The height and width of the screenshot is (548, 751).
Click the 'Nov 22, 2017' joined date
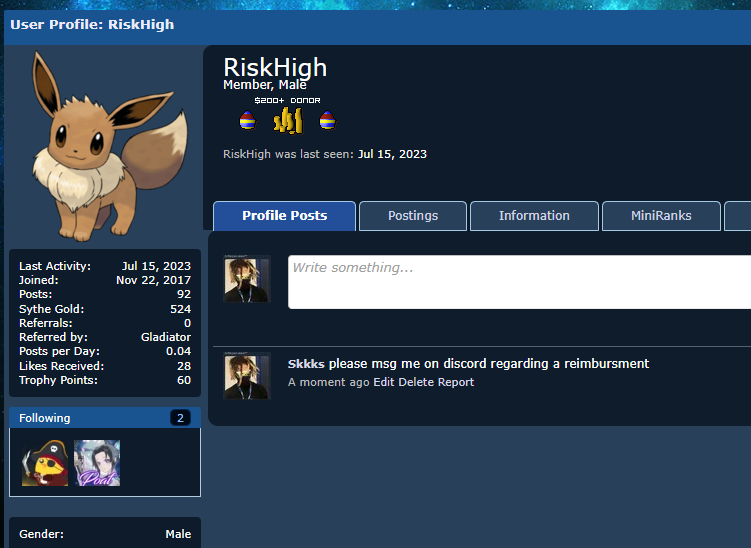coord(153,280)
